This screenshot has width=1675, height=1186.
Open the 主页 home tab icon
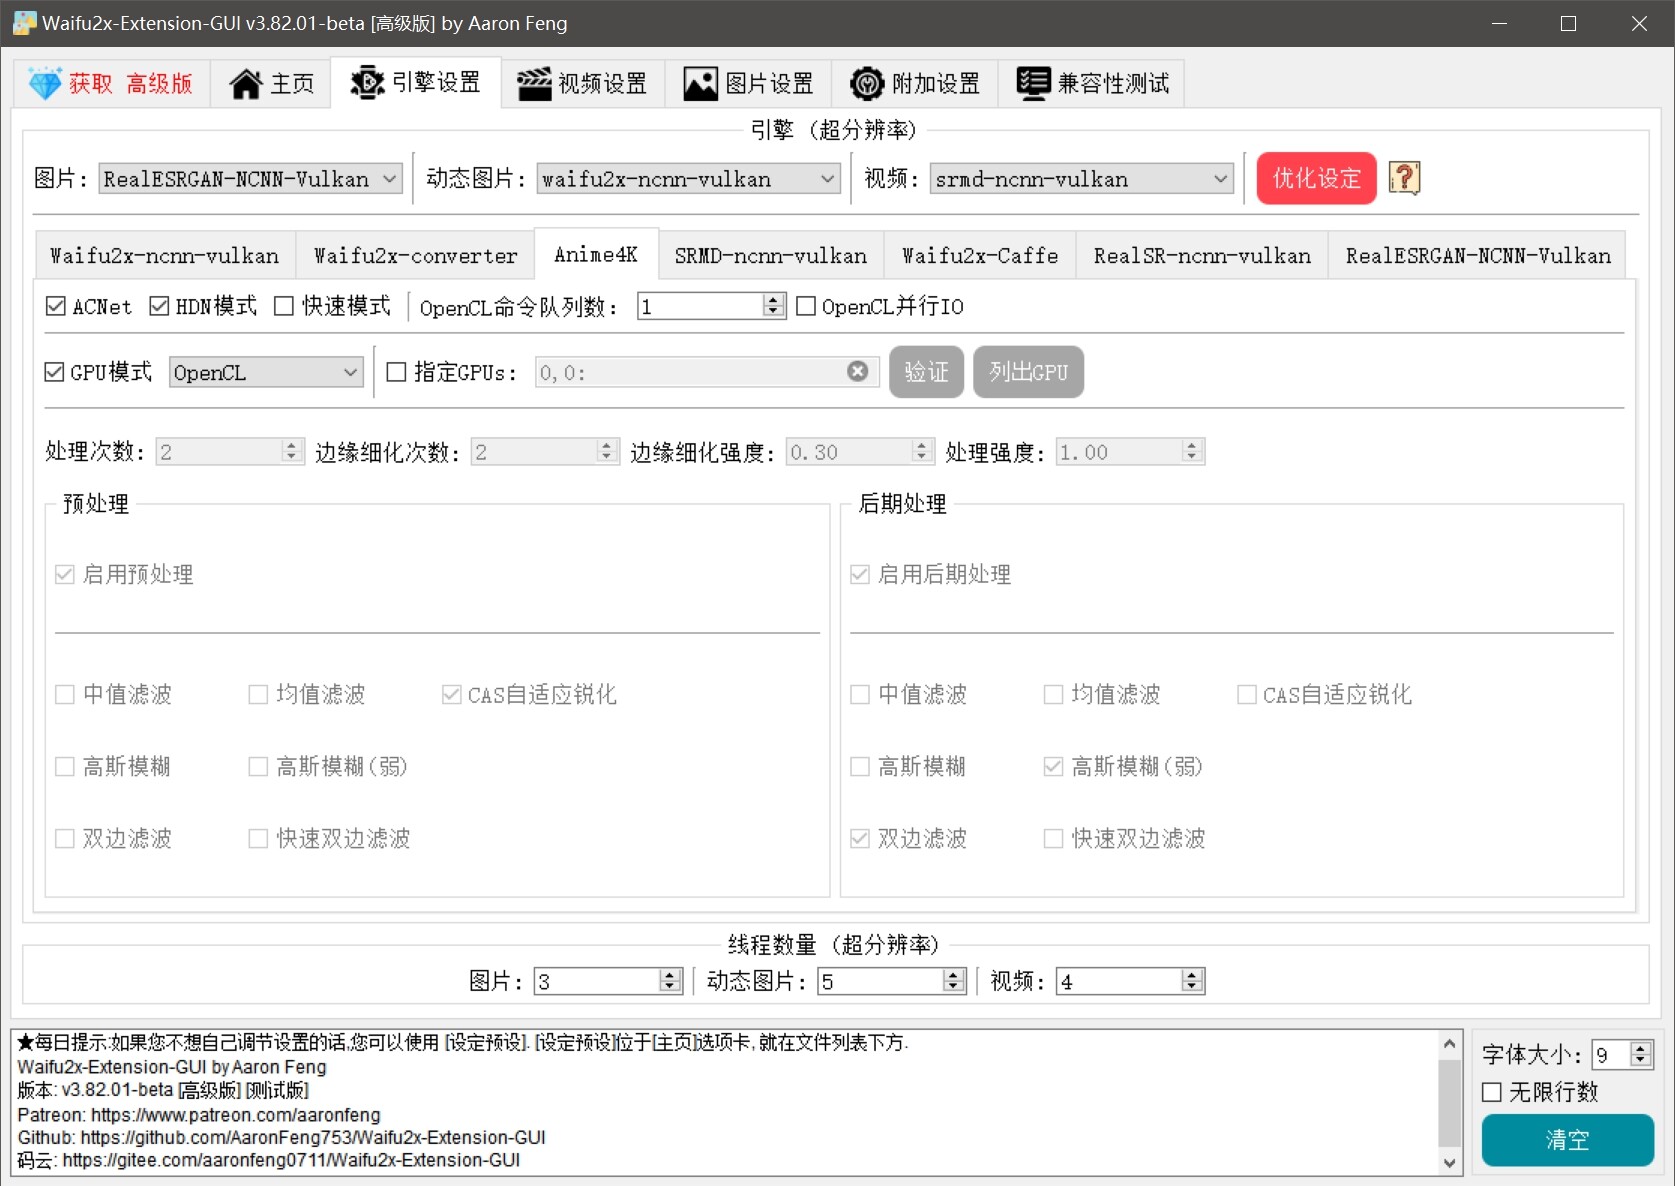(x=246, y=83)
